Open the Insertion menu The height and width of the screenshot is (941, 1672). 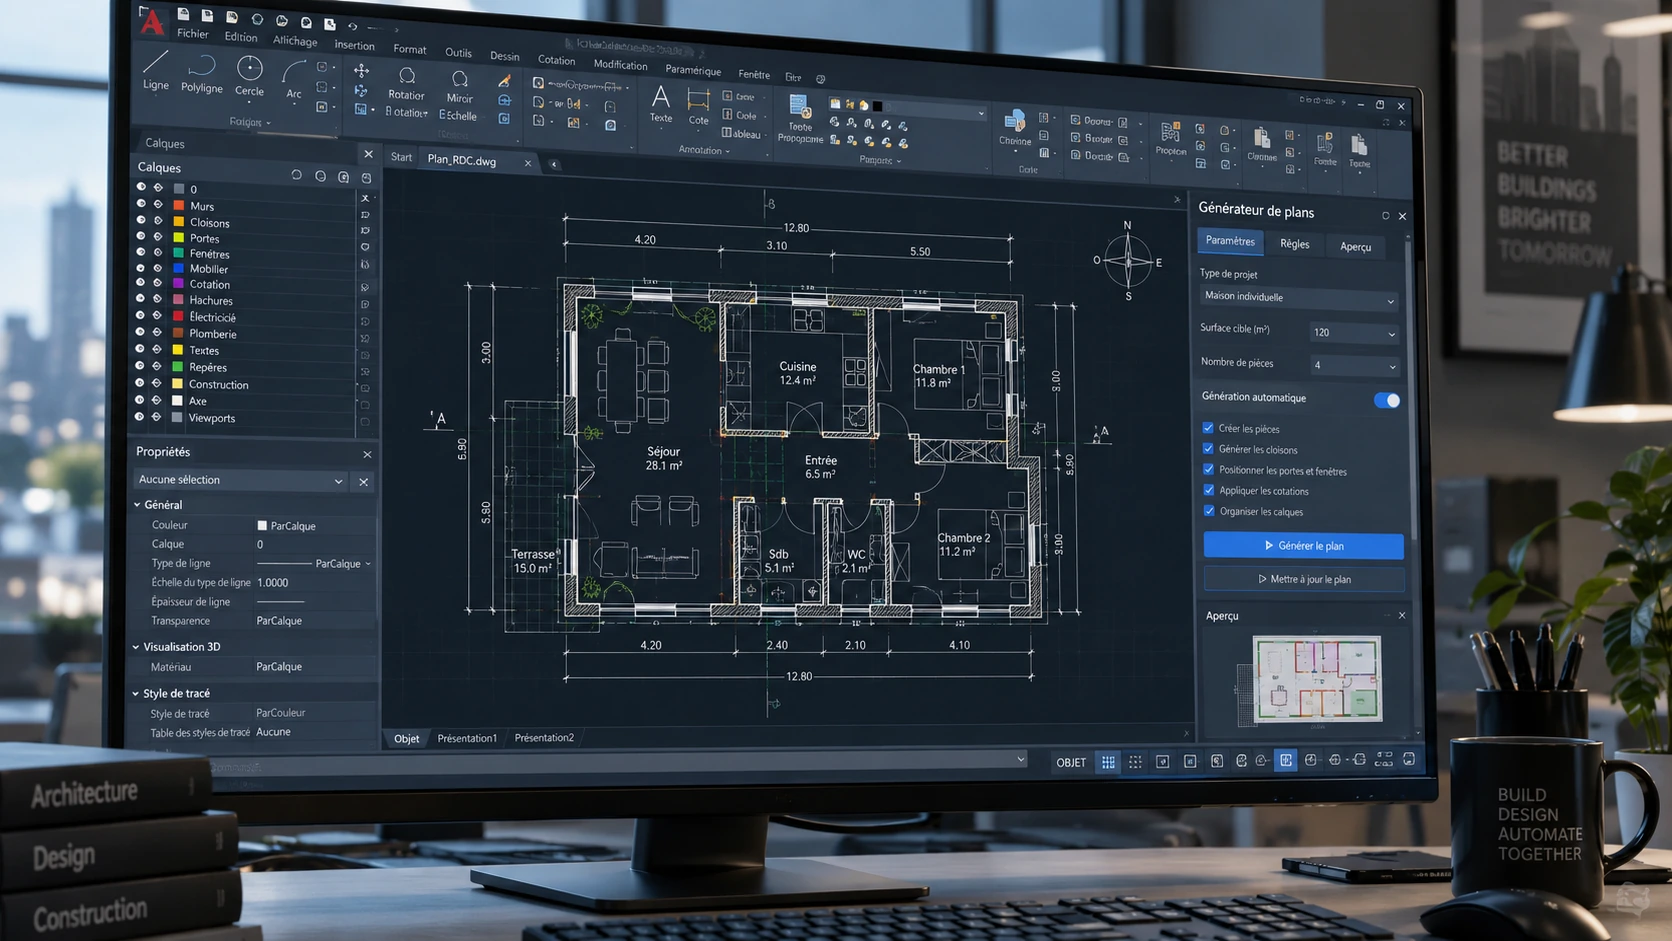pyautogui.click(x=354, y=45)
